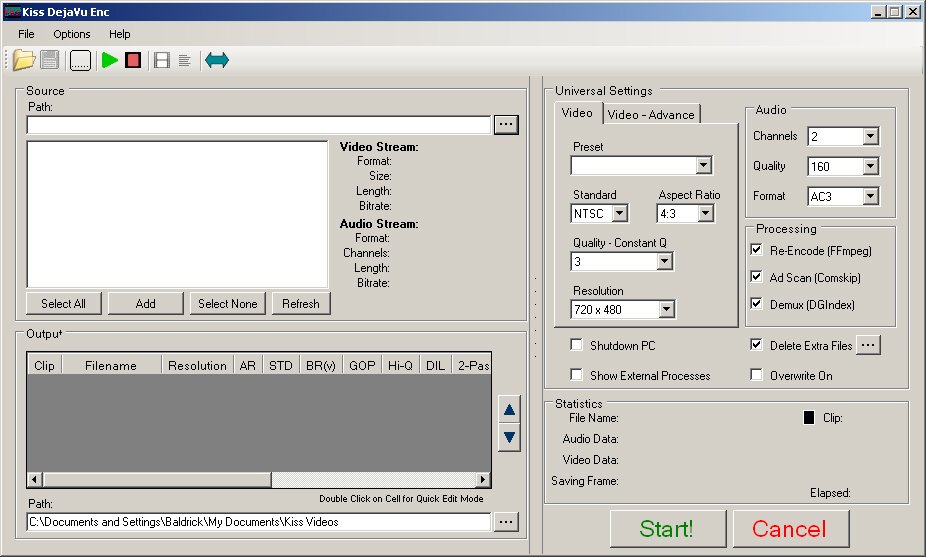
Task: Click the Resolution column header
Action: point(197,366)
